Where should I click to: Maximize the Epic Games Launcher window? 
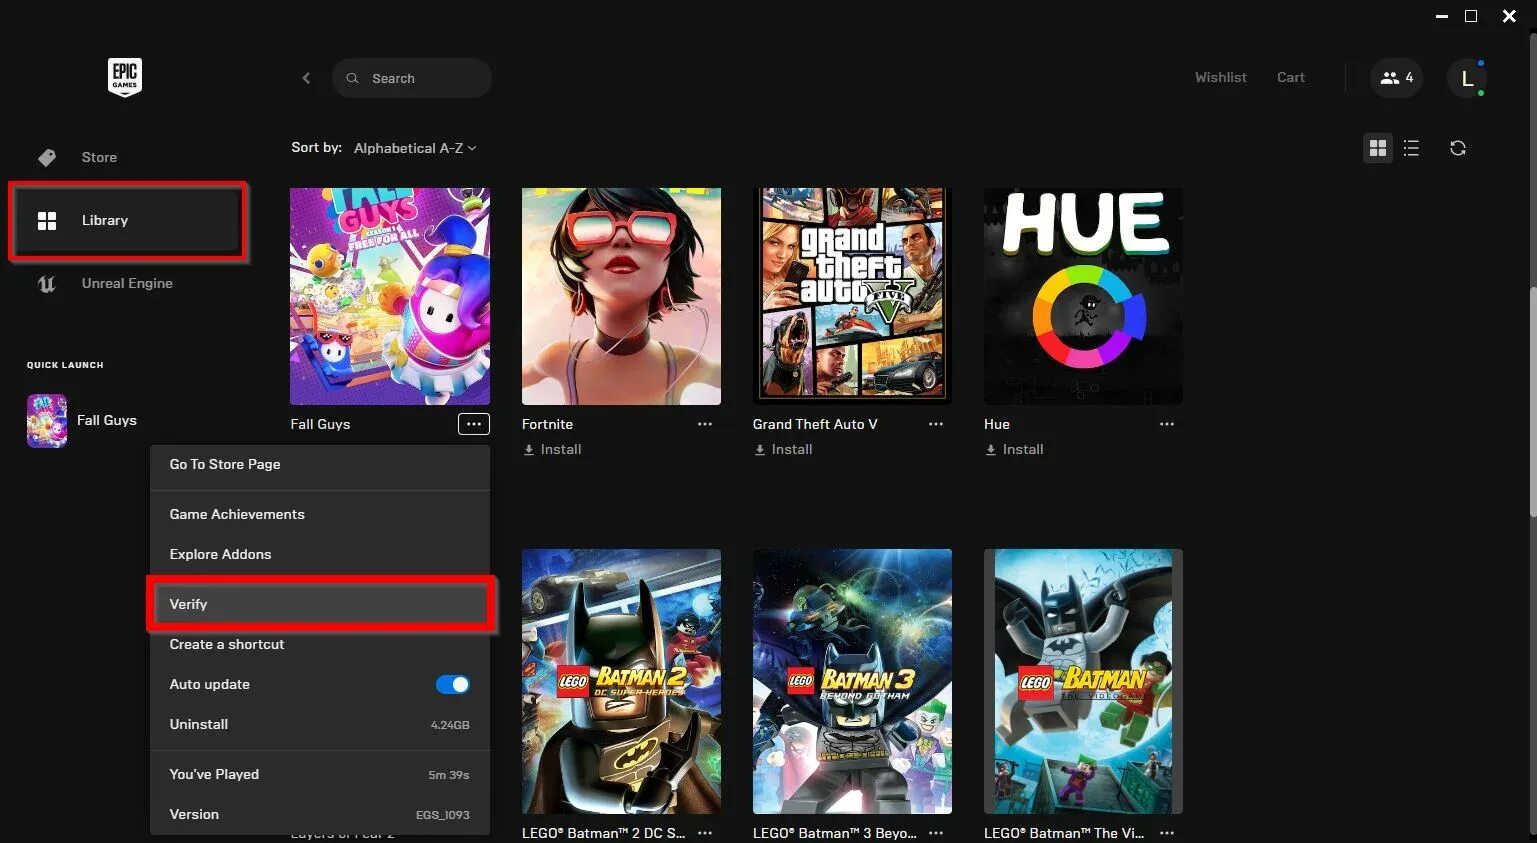(1471, 16)
